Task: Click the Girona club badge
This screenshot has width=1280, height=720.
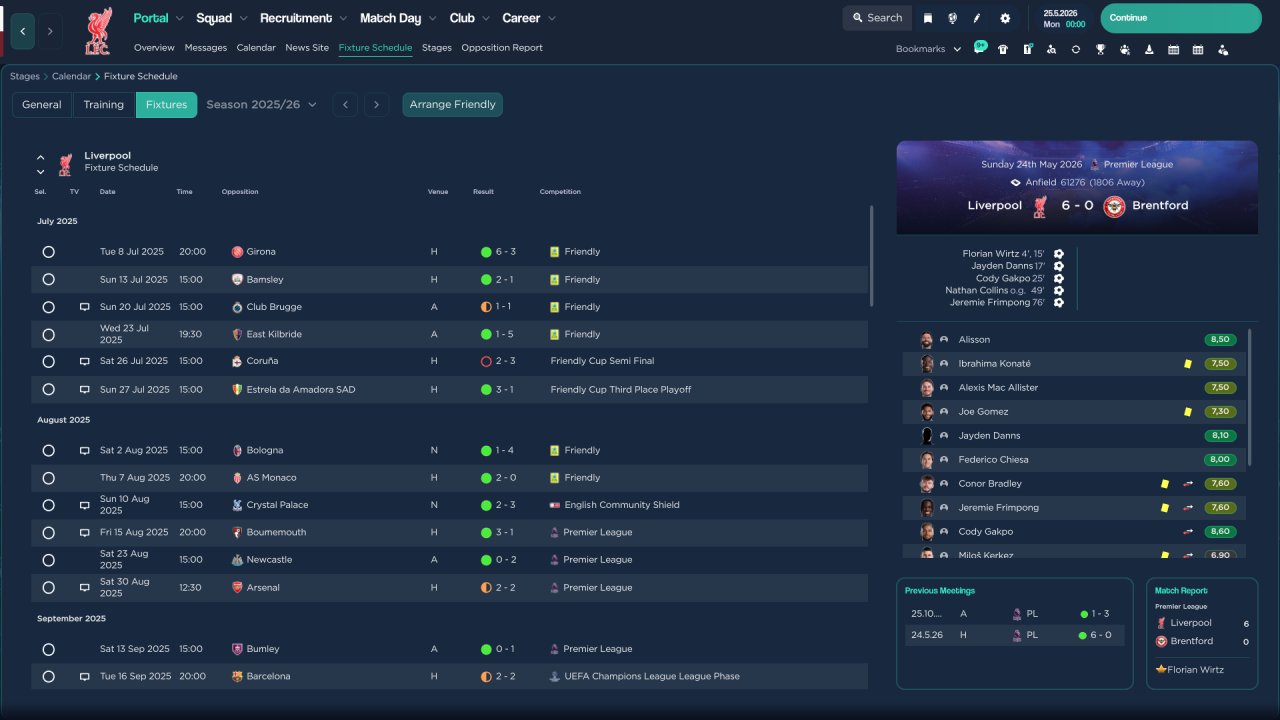Action: [x=237, y=252]
